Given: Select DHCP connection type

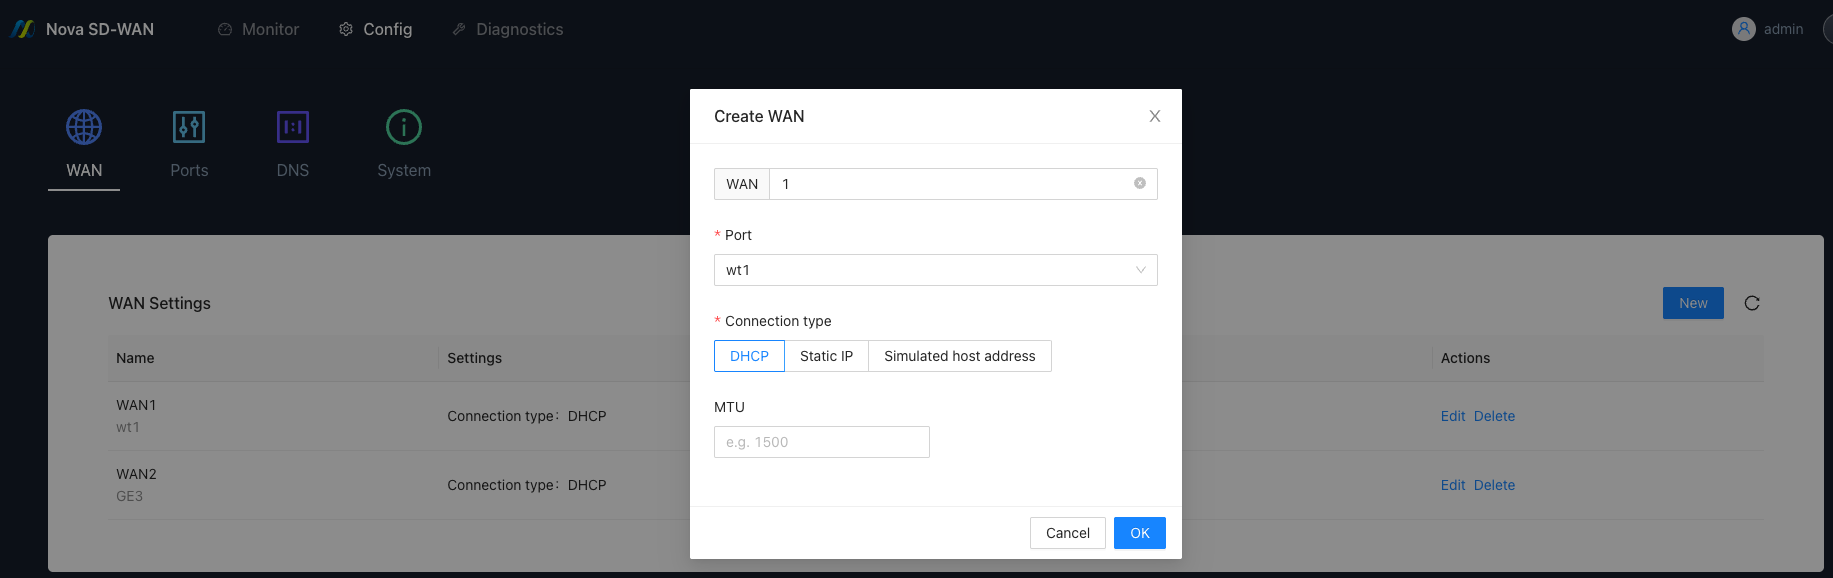Looking at the screenshot, I should [749, 356].
